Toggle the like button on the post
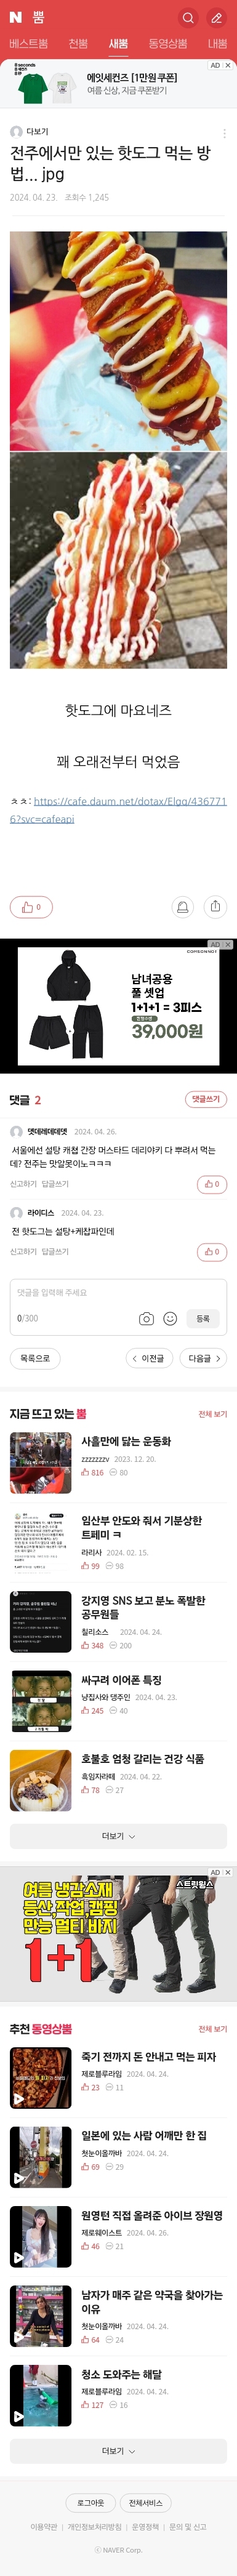This screenshot has width=237, height=2576. point(31,907)
